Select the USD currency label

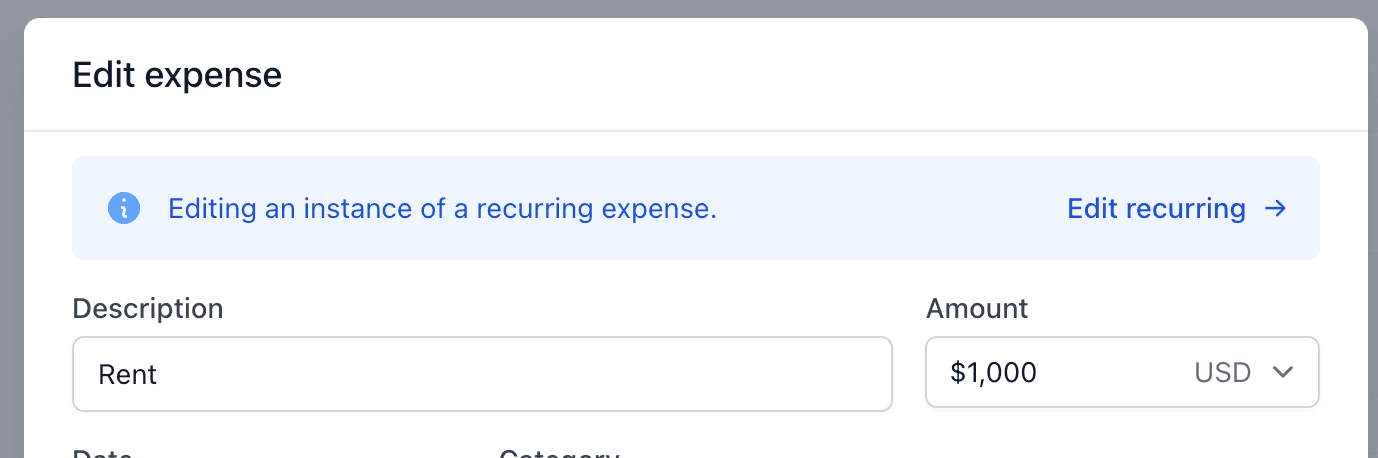pos(1222,373)
